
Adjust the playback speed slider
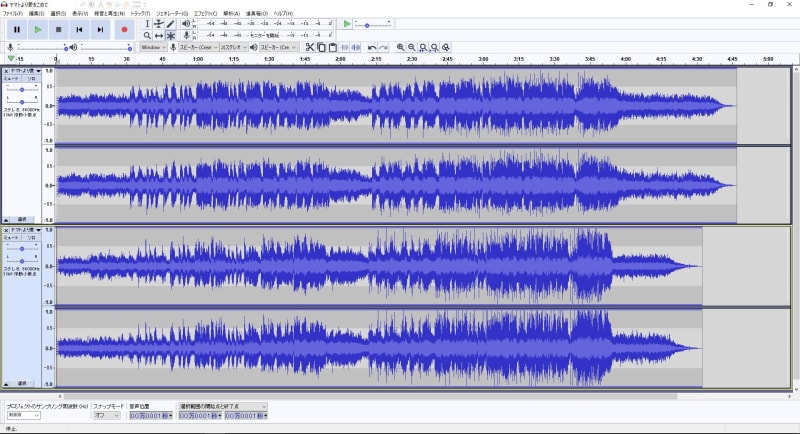373,24
